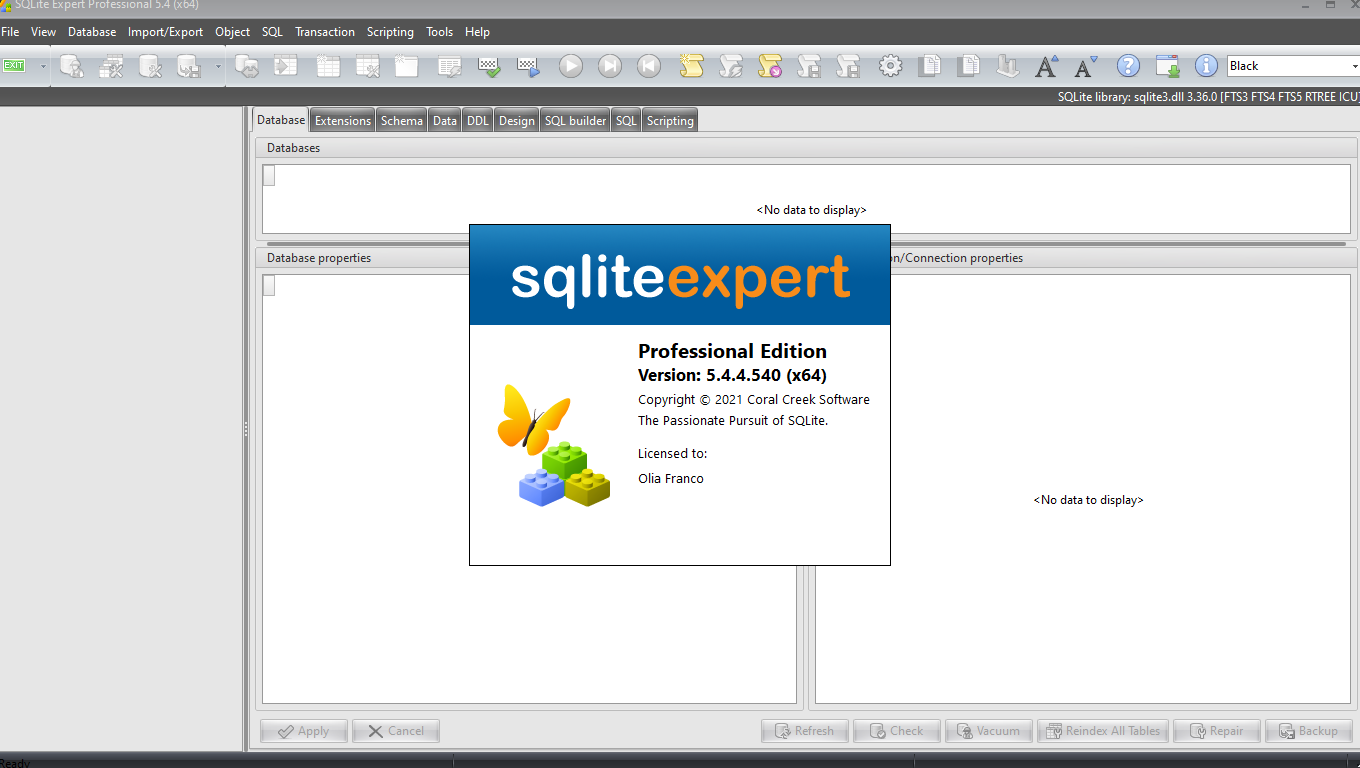Click the Check button
This screenshot has width=1360, height=768.
897,731
